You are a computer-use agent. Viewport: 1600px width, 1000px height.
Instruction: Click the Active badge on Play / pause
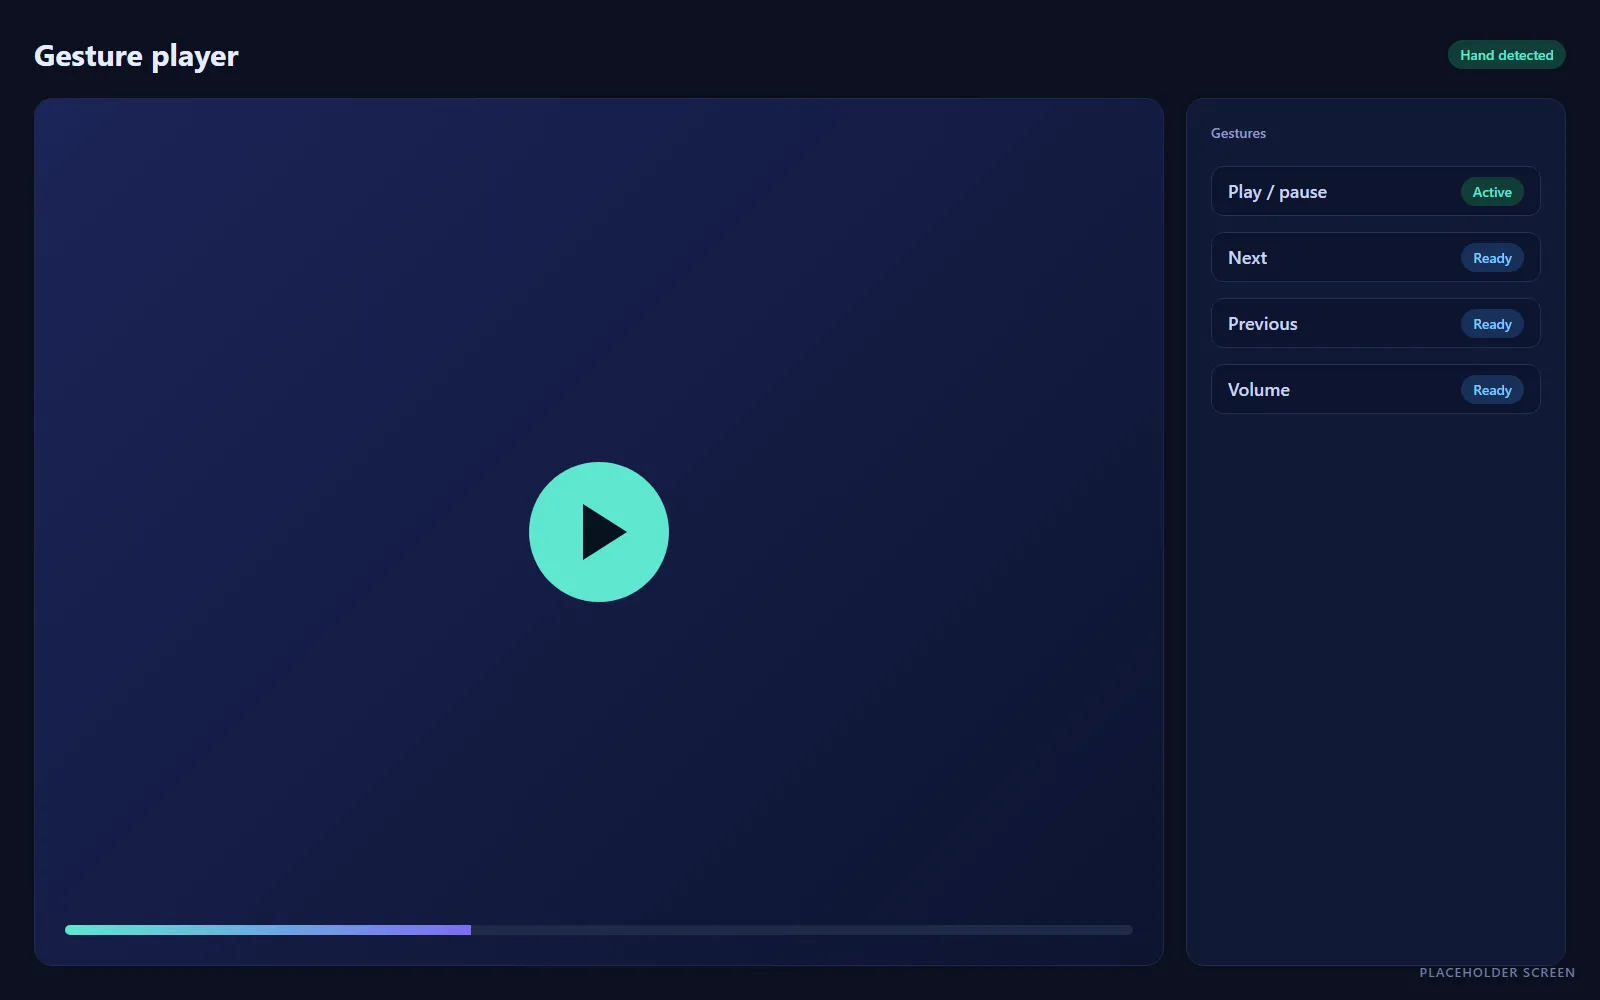(x=1492, y=192)
